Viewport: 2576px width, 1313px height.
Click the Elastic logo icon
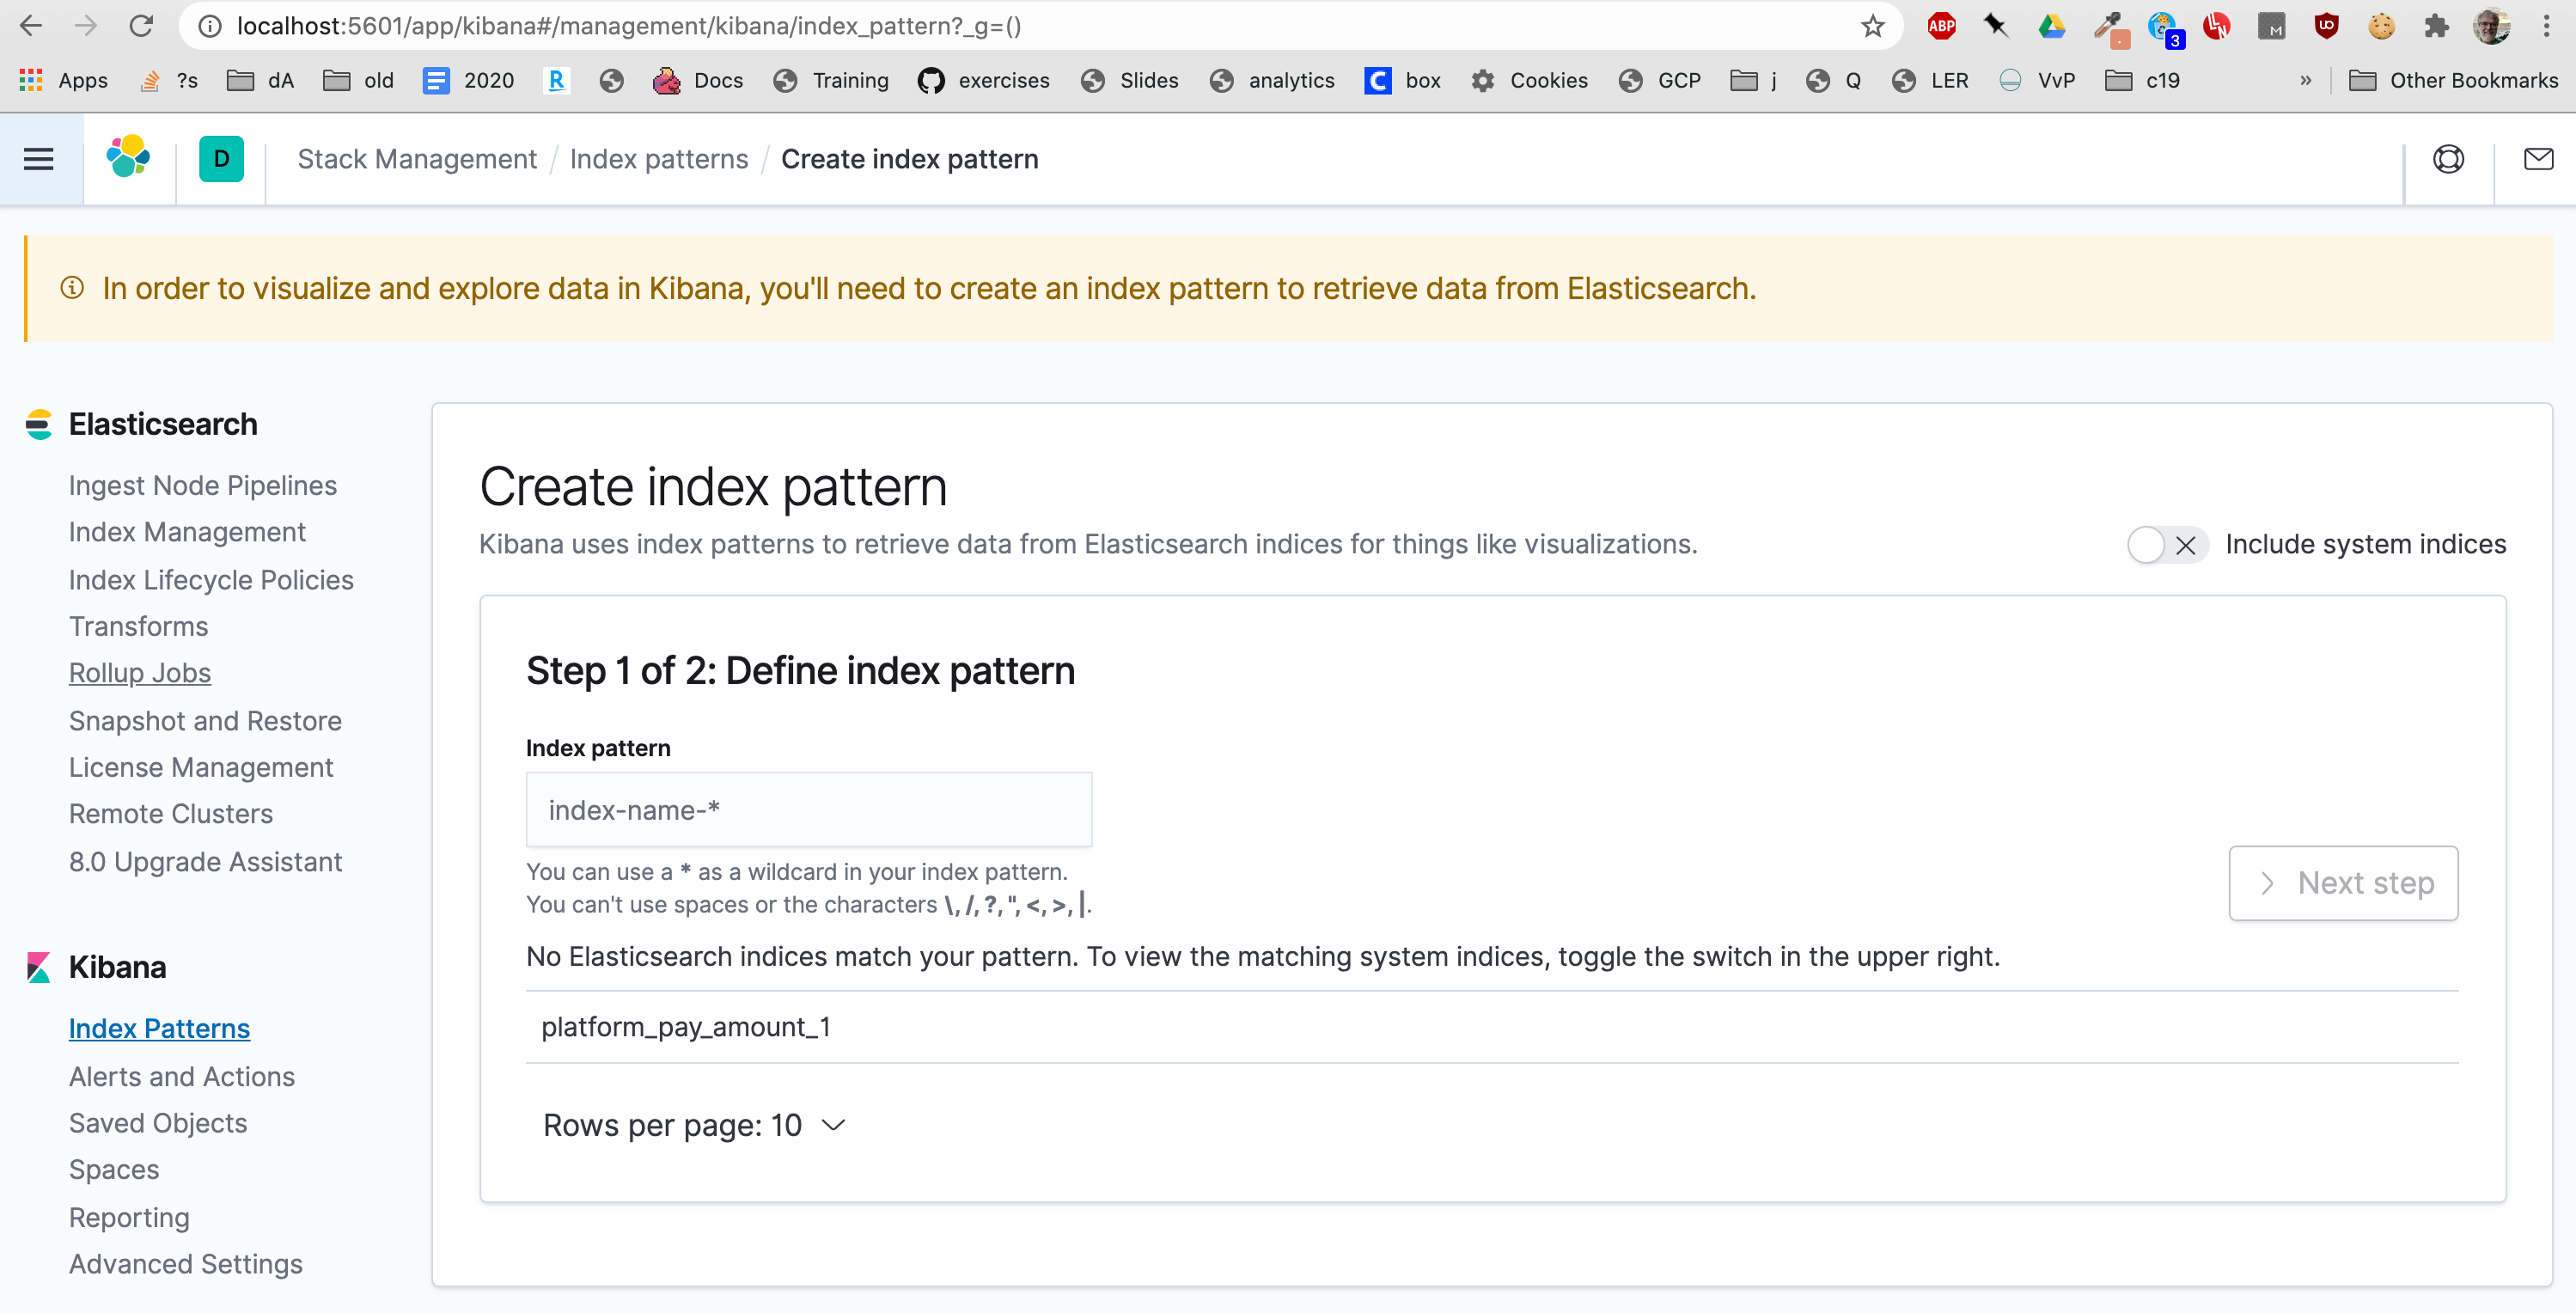pos(129,158)
